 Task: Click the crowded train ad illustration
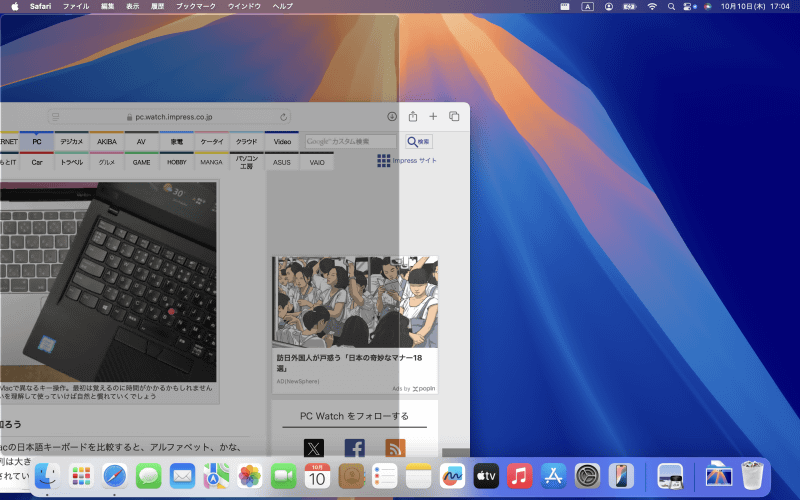[355, 302]
